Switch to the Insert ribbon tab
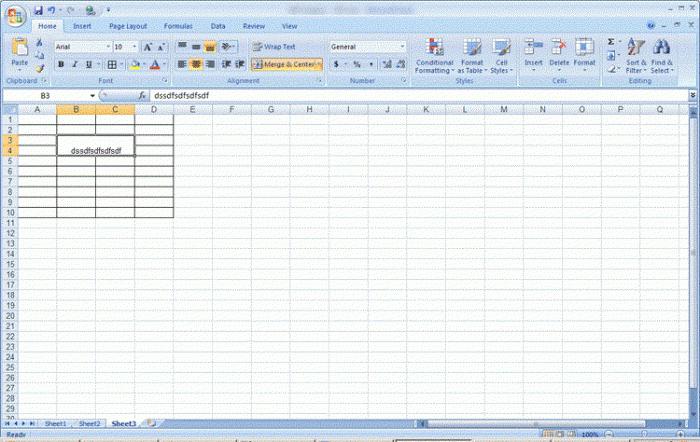Image resolution: width=700 pixels, height=442 pixels. click(x=82, y=26)
